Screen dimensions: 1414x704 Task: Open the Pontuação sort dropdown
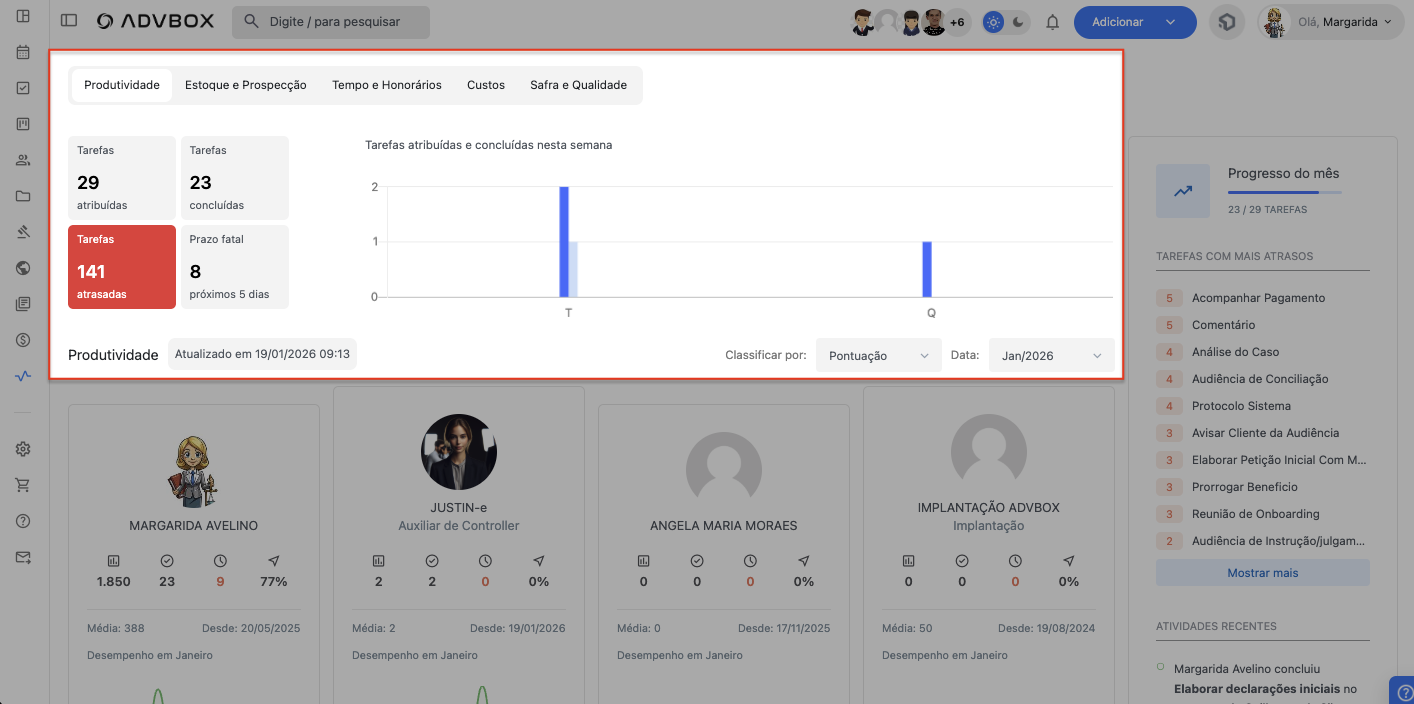[878, 355]
